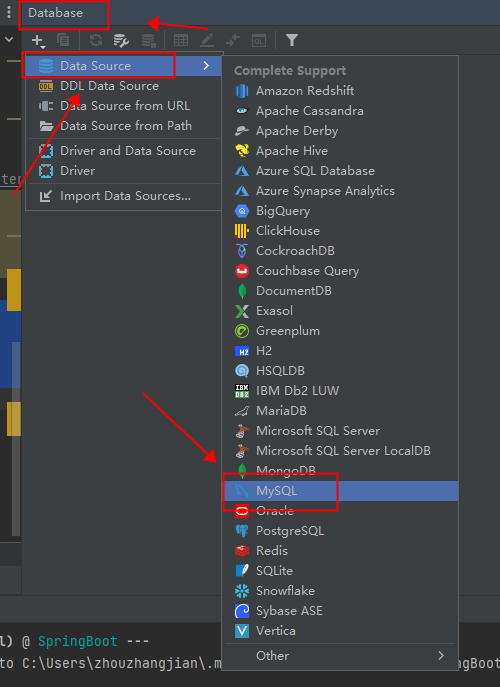Open Data Source Properties wrench icon
500x687 pixels.
[x=121, y=40]
